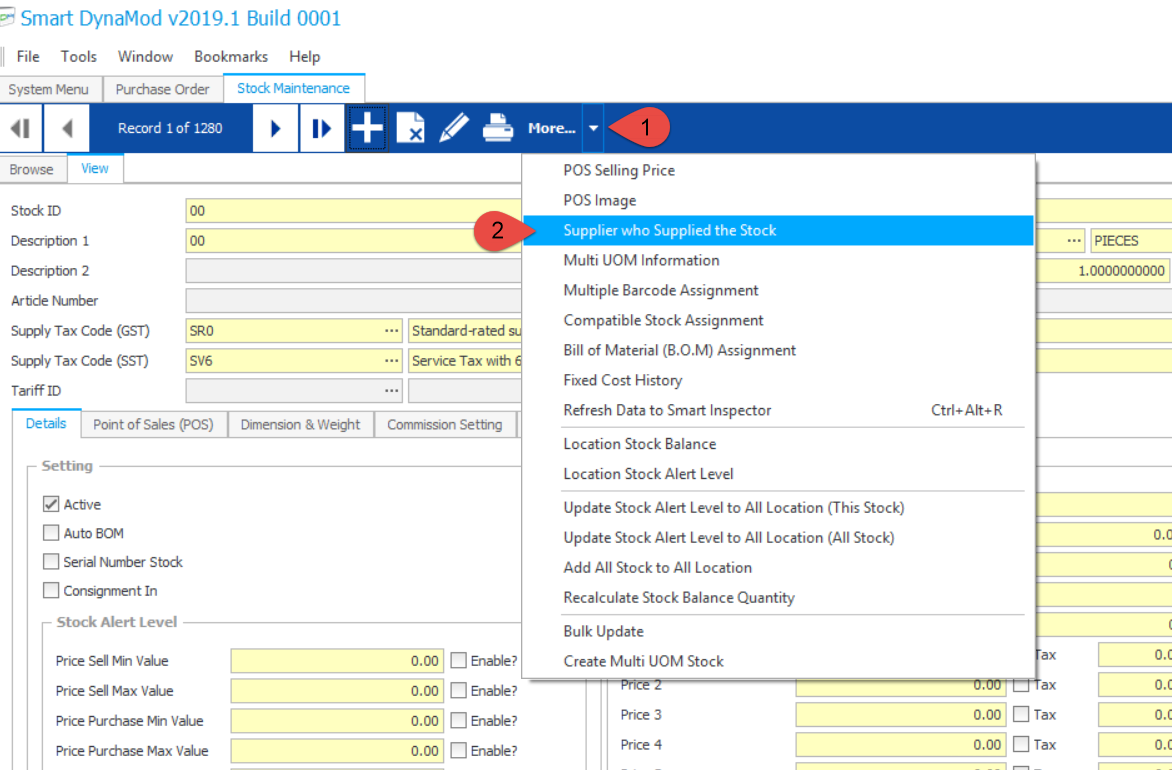
Task: Open Point of Sales (POS) tab
Action: pos(153,425)
